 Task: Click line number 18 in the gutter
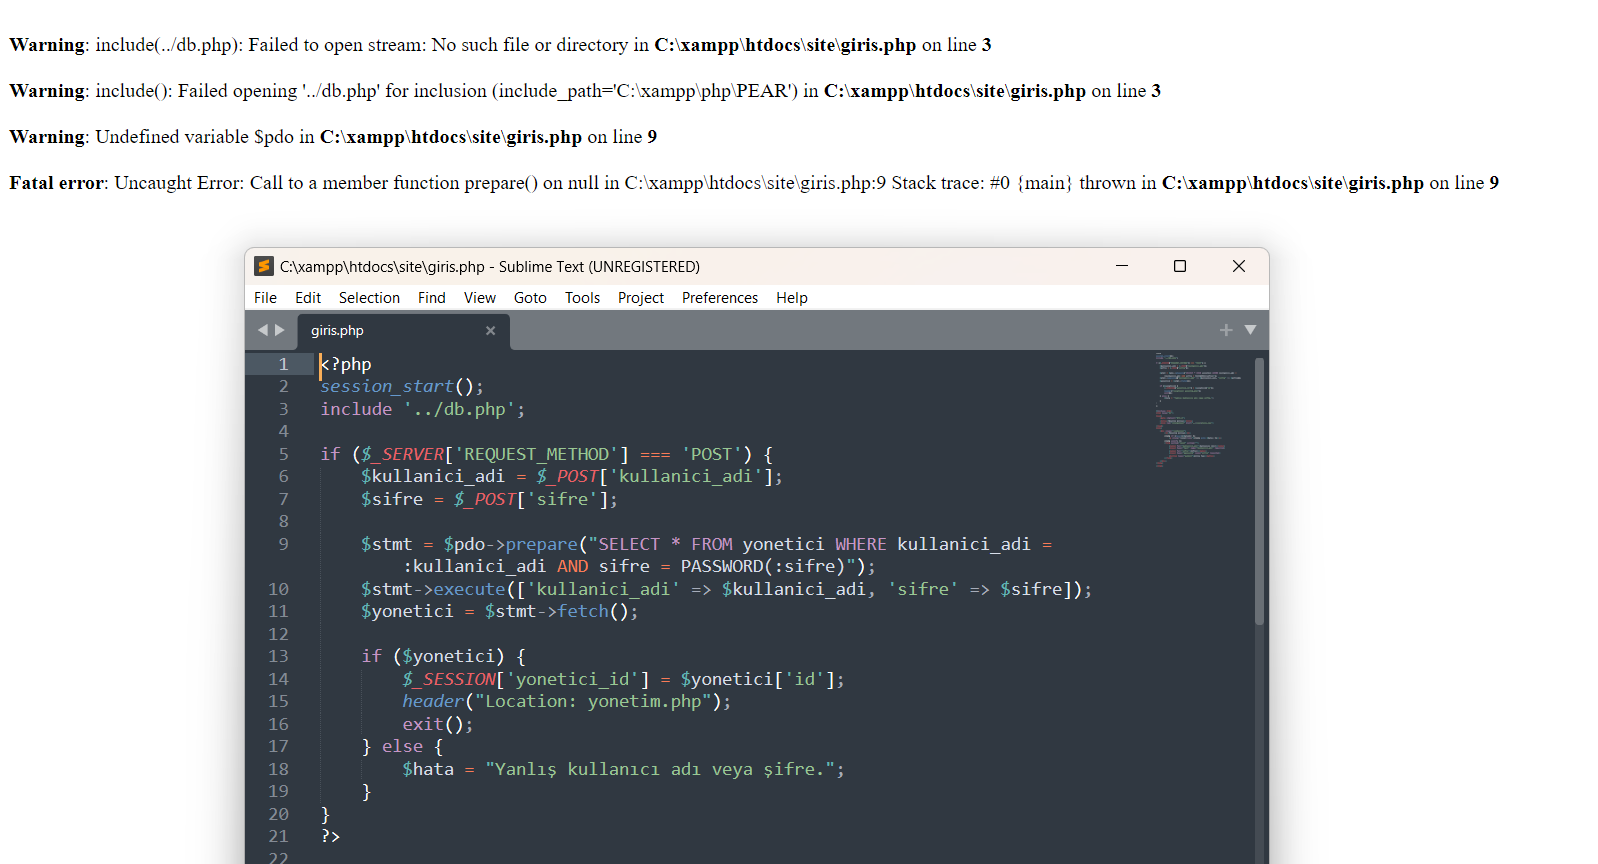coord(278,769)
